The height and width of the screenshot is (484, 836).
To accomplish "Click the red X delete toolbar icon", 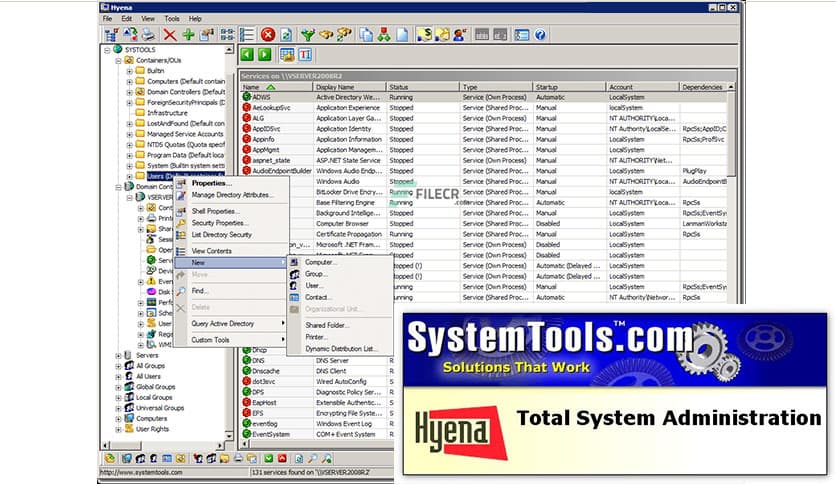I will (x=170, y=35).
